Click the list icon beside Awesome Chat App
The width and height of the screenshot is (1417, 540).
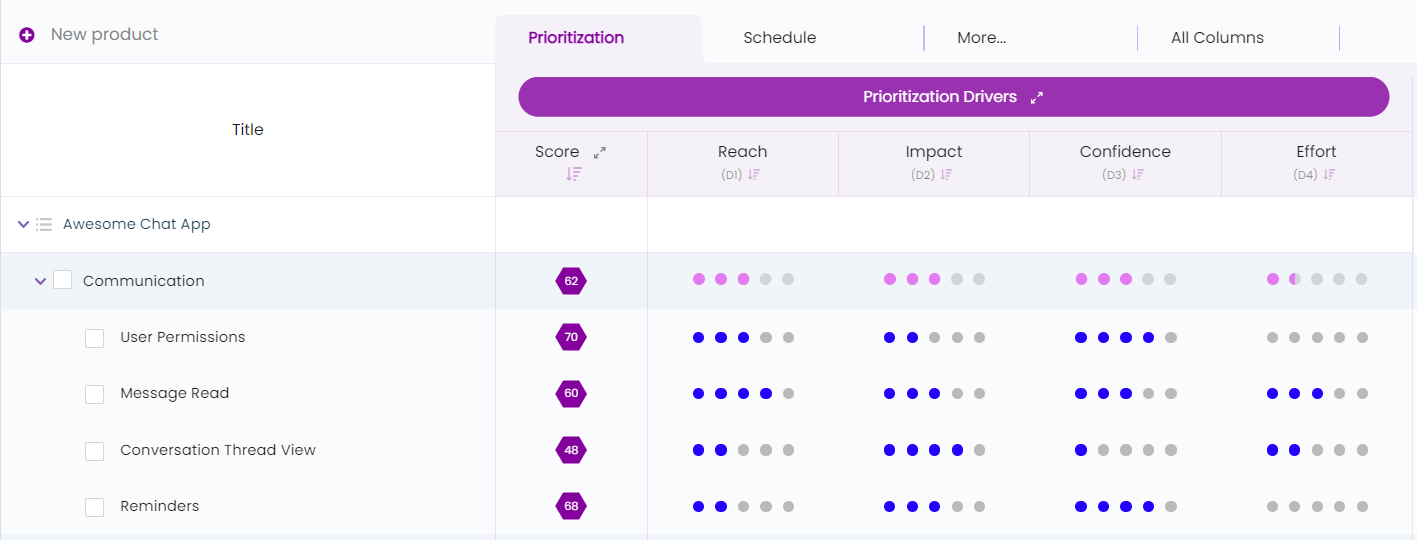[44, 225]
